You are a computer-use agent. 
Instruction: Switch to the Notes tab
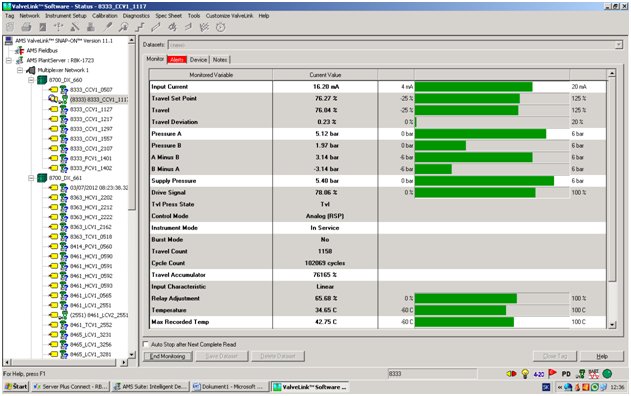(220, 60)
